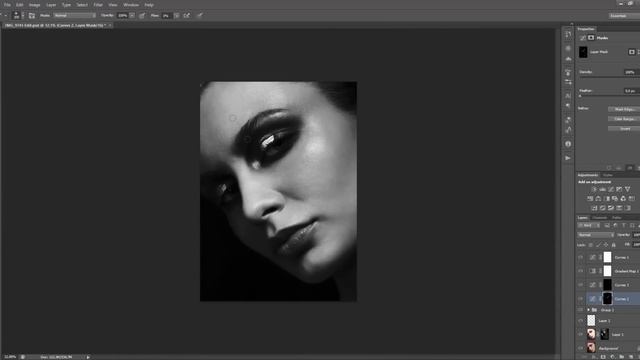Lock all layer attributes
640x360 pixels.
click(x=613, y=245)
